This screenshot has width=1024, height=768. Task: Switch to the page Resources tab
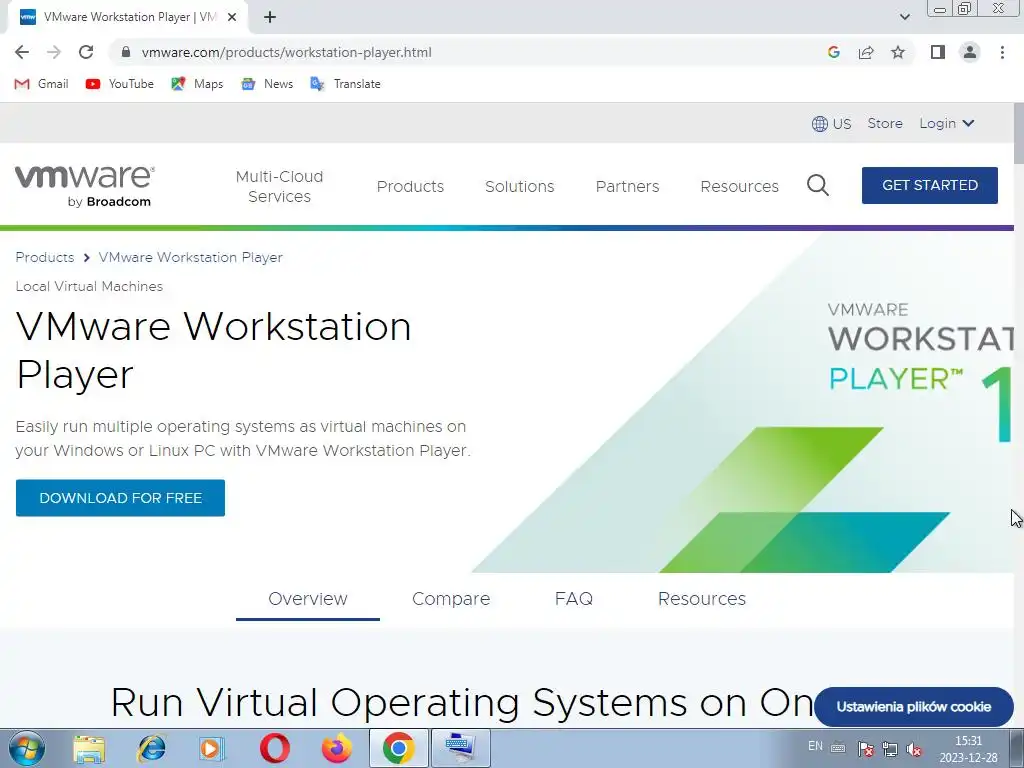tap(702, 599)
